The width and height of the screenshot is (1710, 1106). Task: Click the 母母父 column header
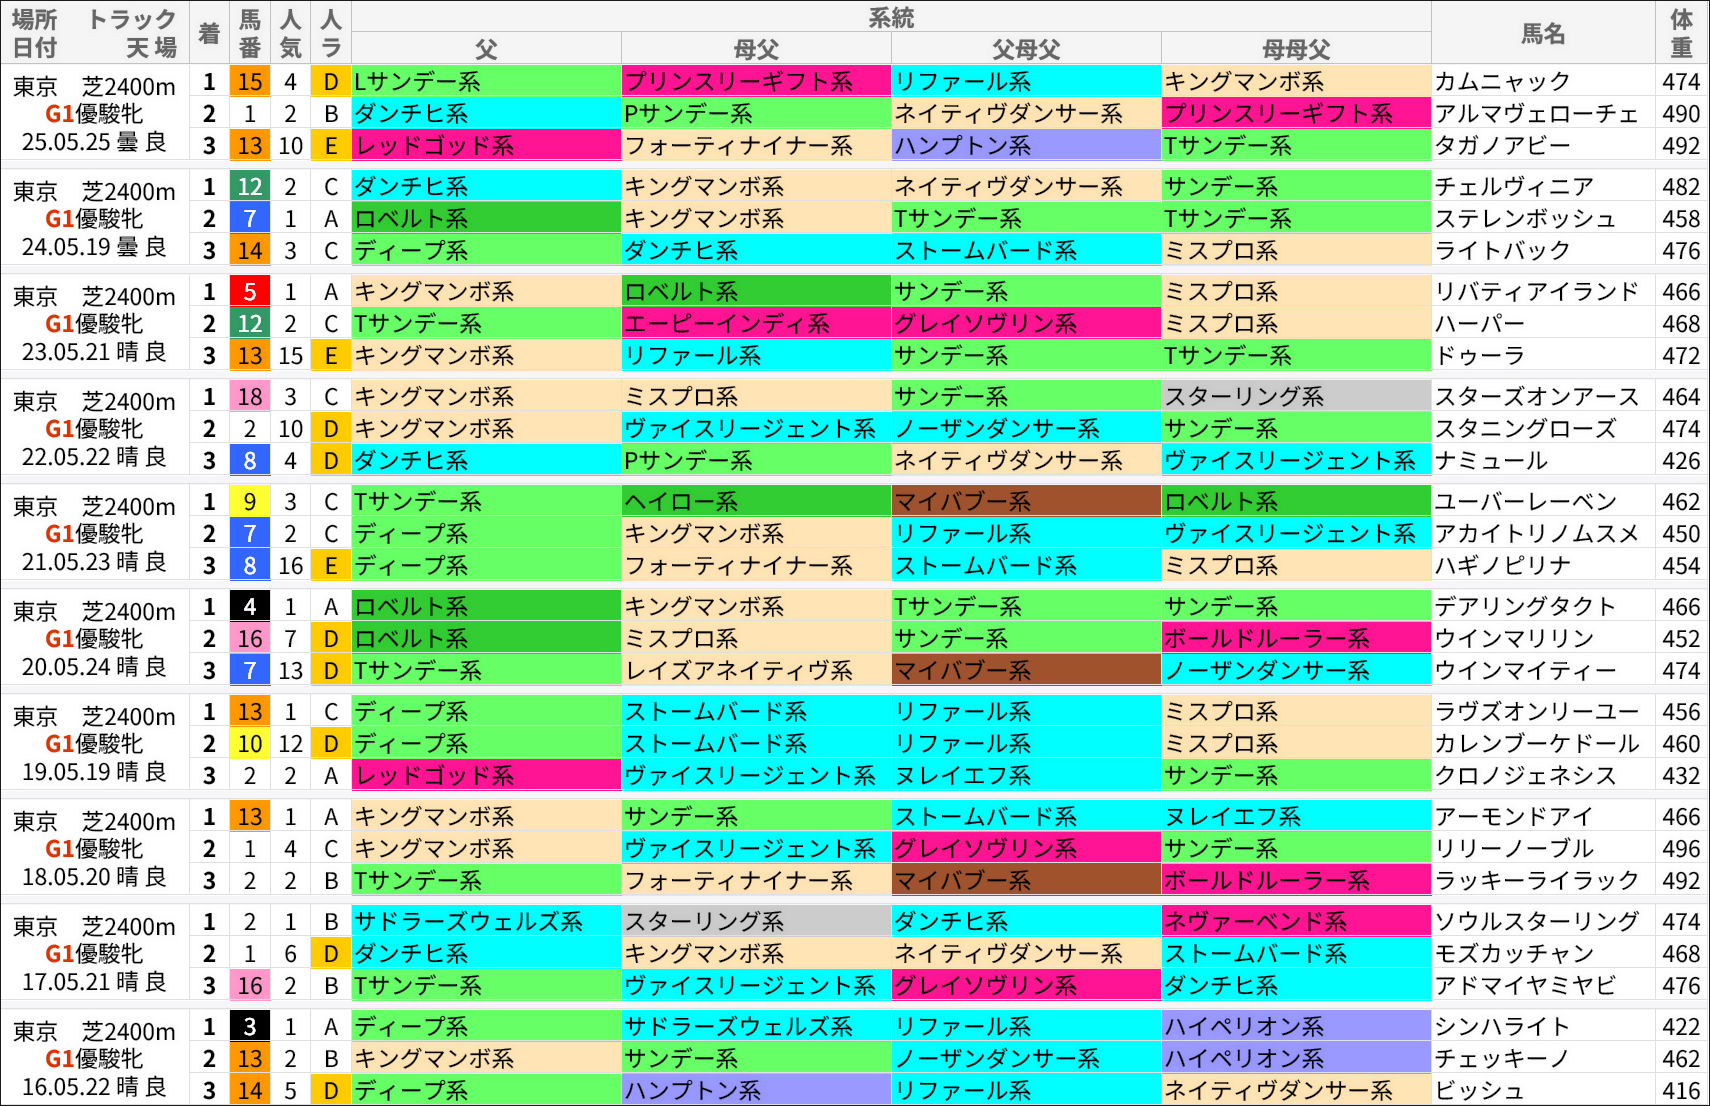(1296, 49)
